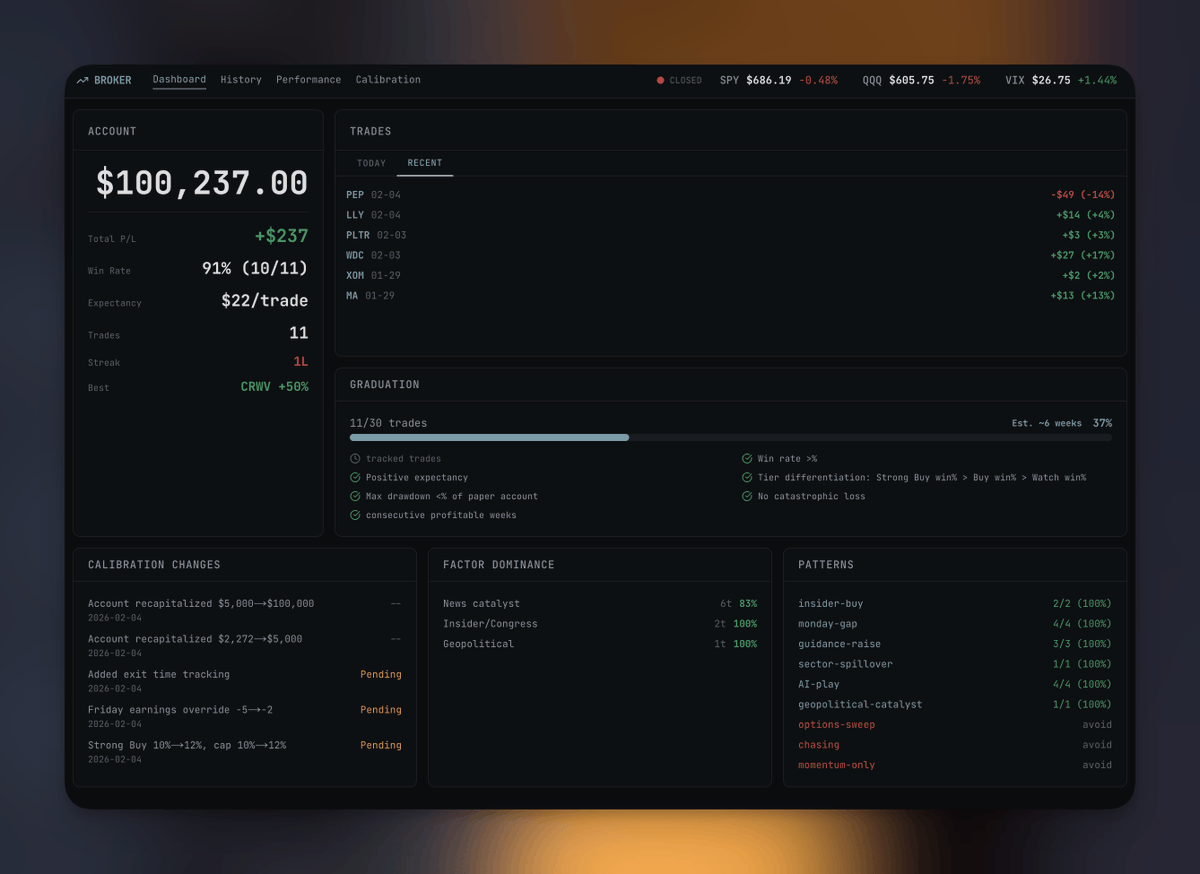Viewport: 1200px width, 874px height.
Task: Click the Added exit time tracking entry
Action: tap(245, 681)
